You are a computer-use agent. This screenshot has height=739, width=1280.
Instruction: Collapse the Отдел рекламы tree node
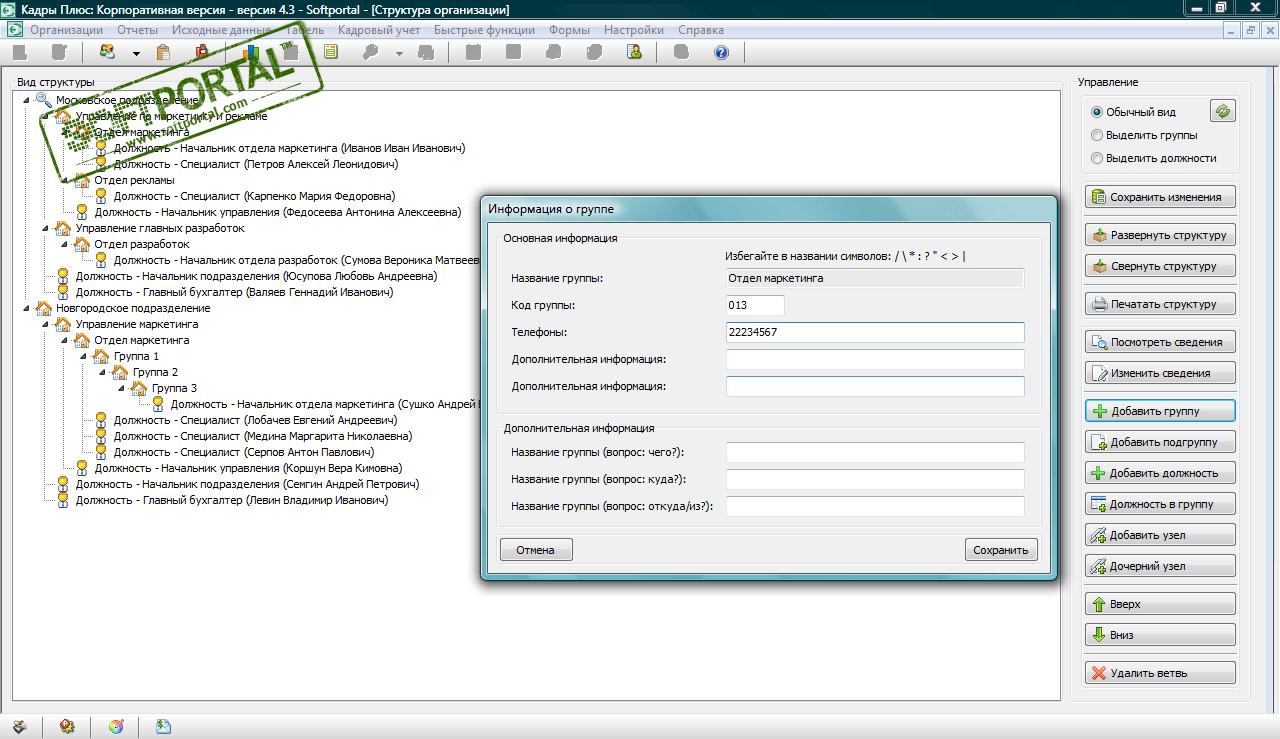[64, 180]
